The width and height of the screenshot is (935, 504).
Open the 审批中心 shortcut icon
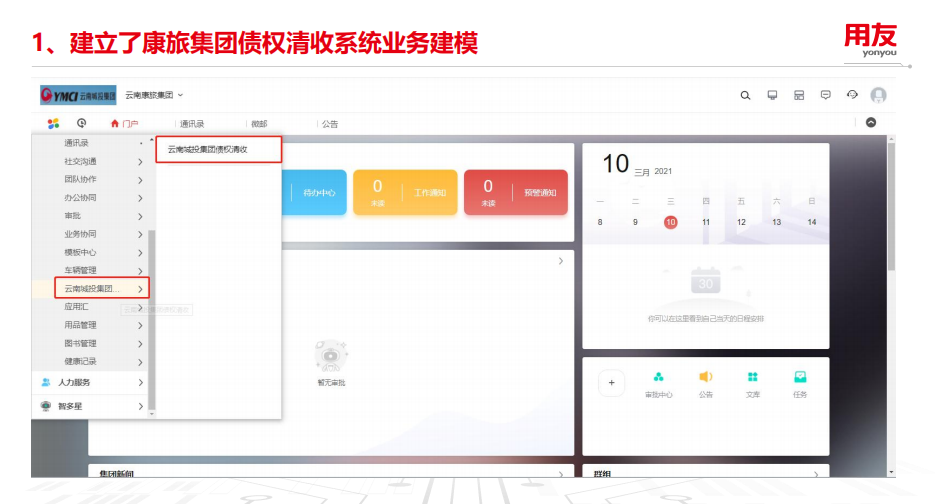point(658,377)
